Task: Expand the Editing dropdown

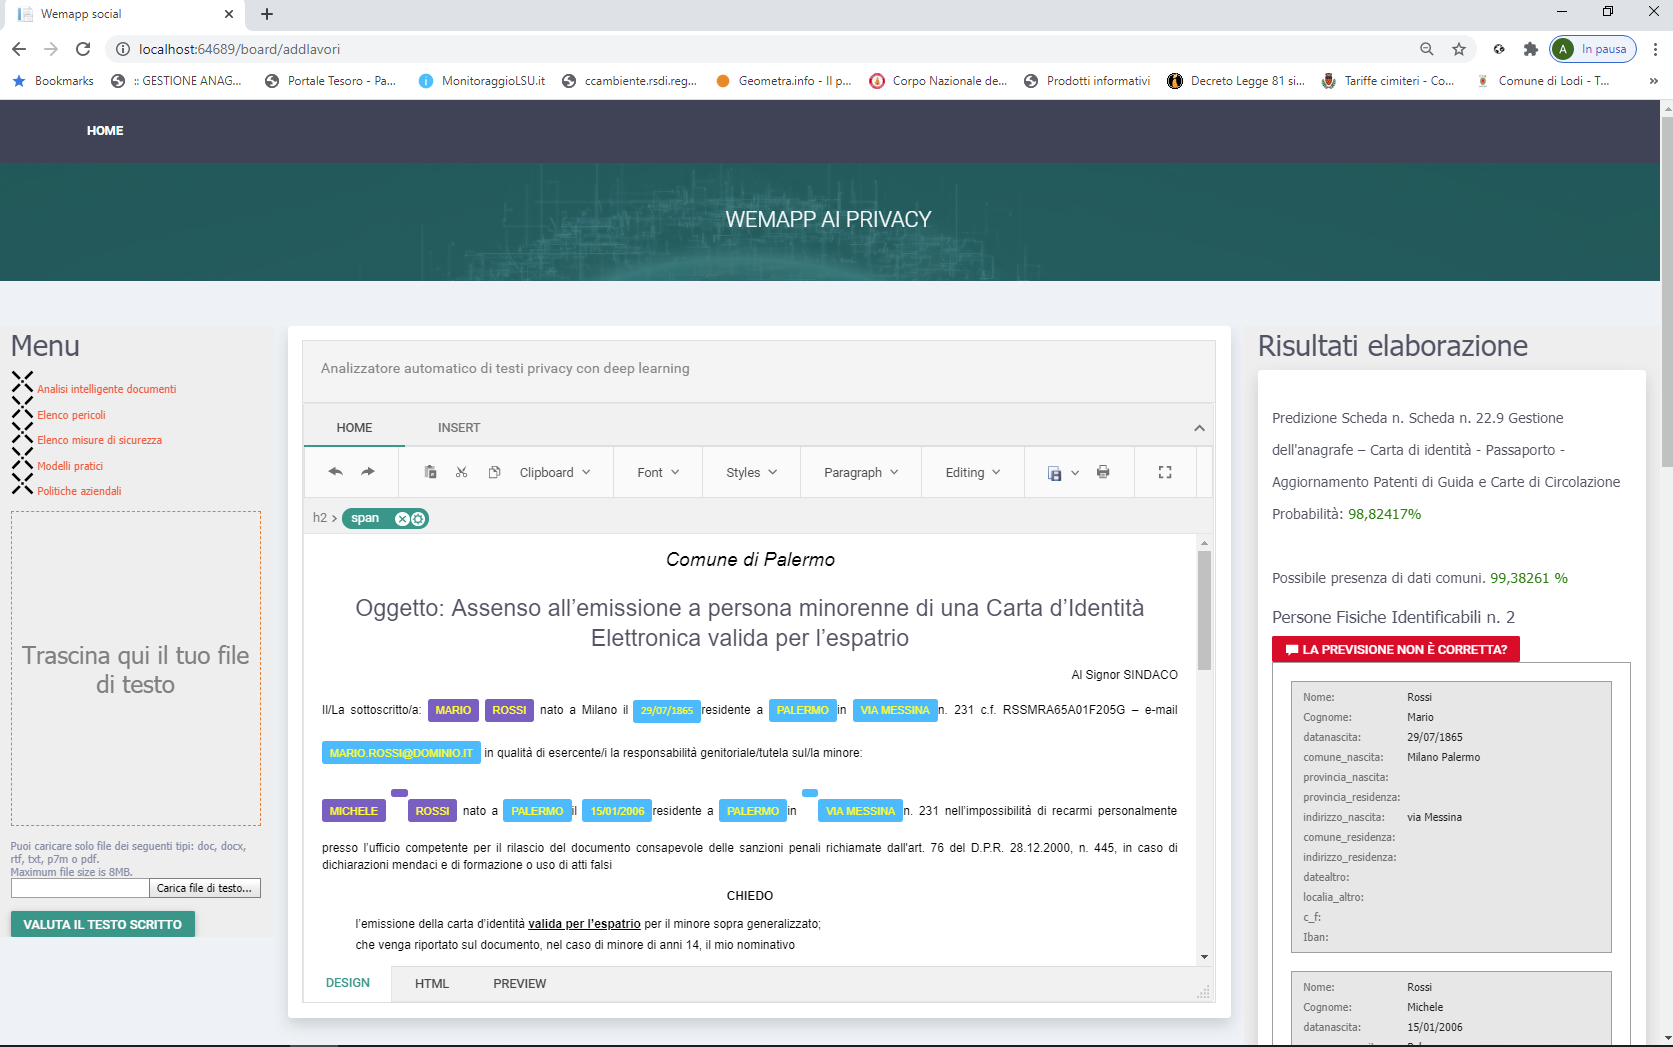Action: [x=973, y=472]
